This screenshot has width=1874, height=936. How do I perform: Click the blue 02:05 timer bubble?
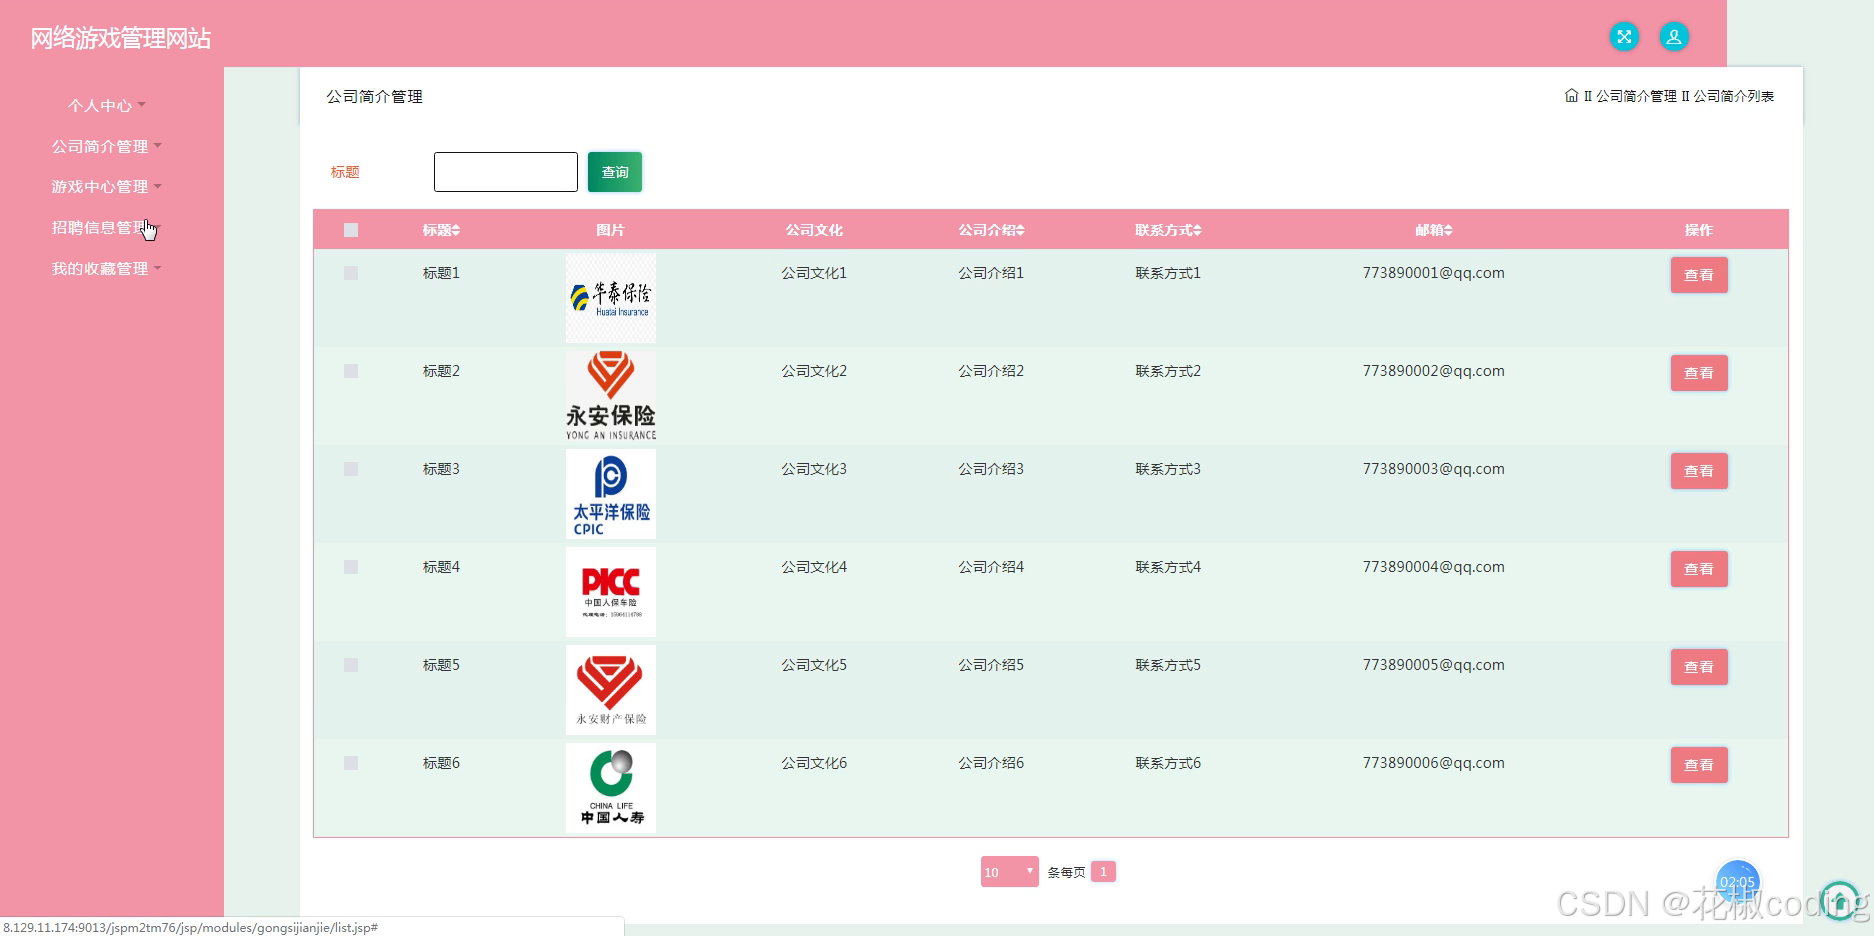[x=1737, y=882]
